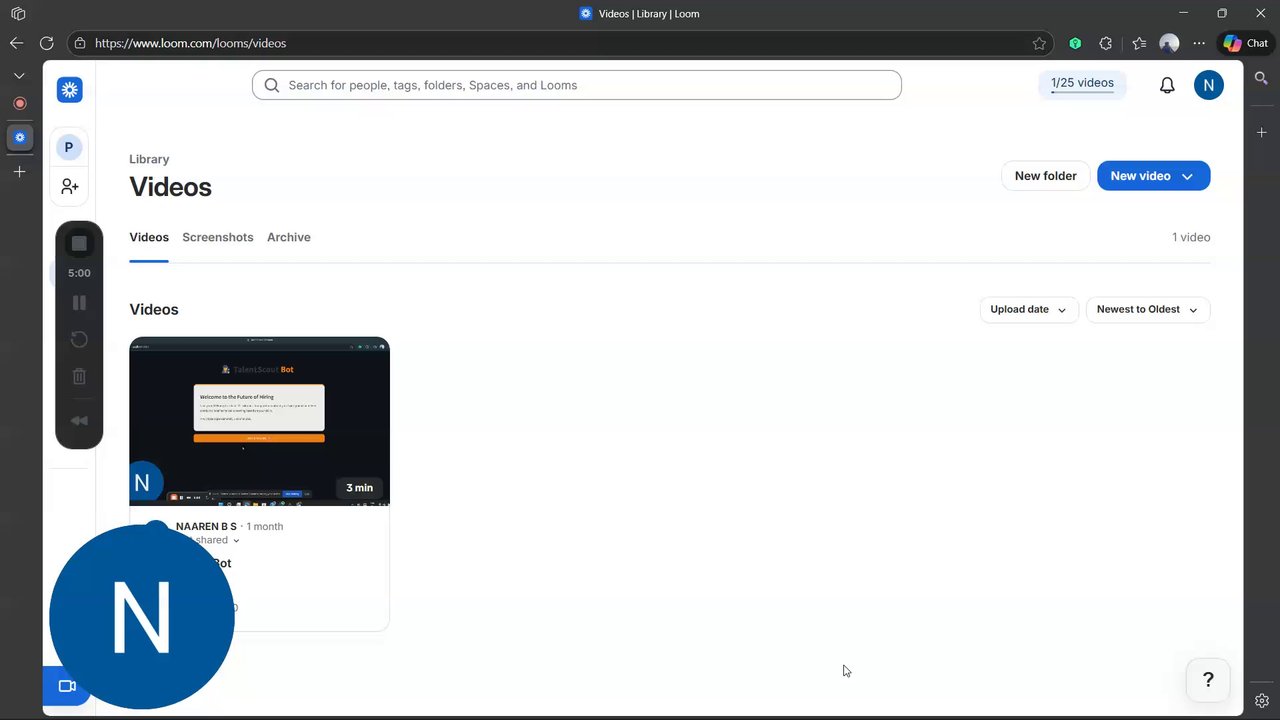Click the red recording tab icon
Viewport: 1280px width, 720px height.
pos(19,103)
